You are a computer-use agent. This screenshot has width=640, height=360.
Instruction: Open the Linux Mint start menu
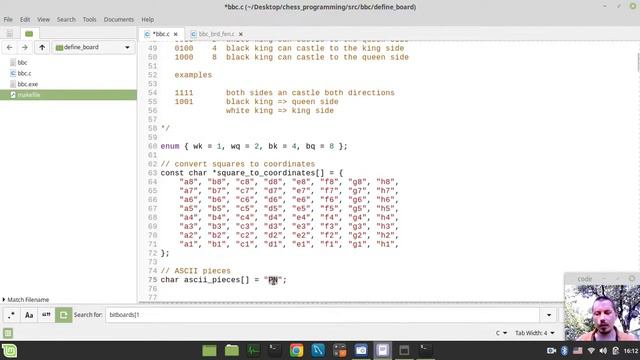pyautogui.click(x=9, y=351)
